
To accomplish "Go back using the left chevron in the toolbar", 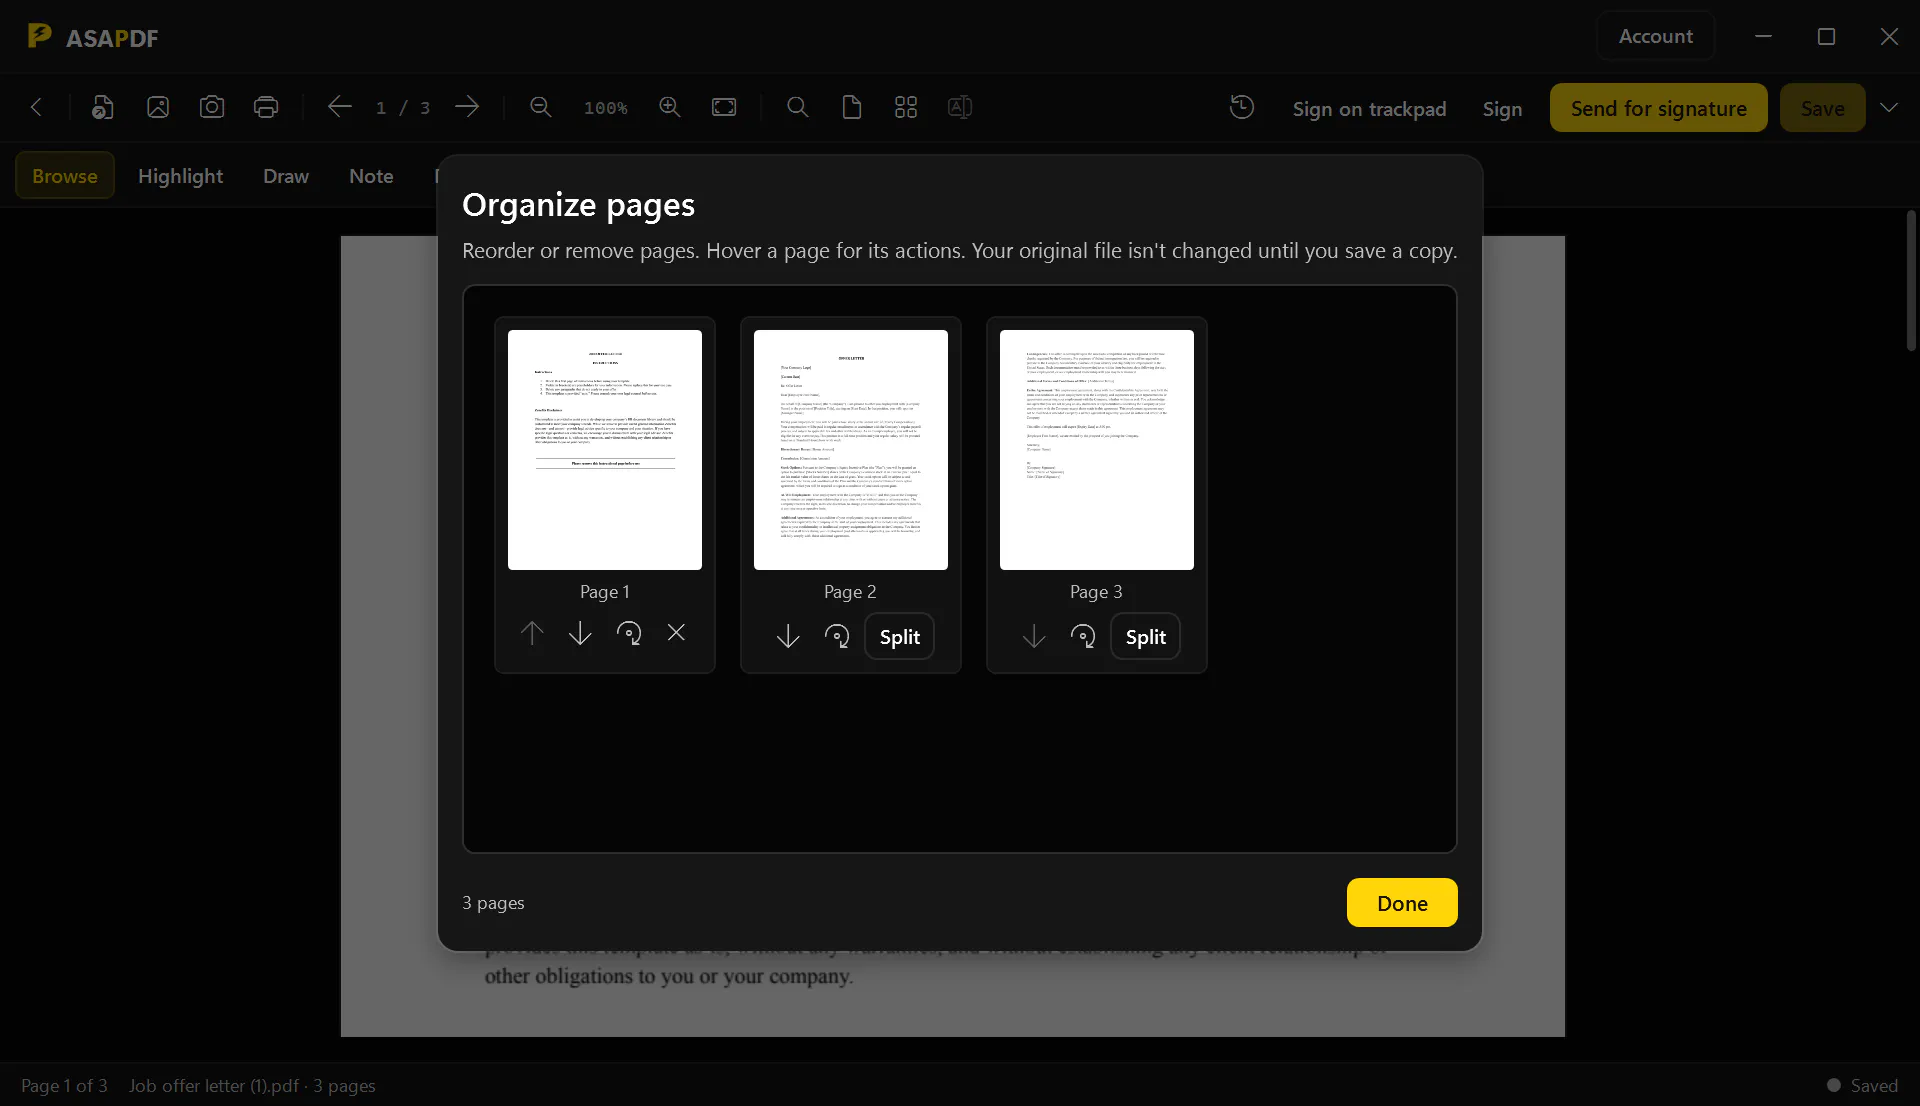I will pyautogui.click(x=37, y=107).
